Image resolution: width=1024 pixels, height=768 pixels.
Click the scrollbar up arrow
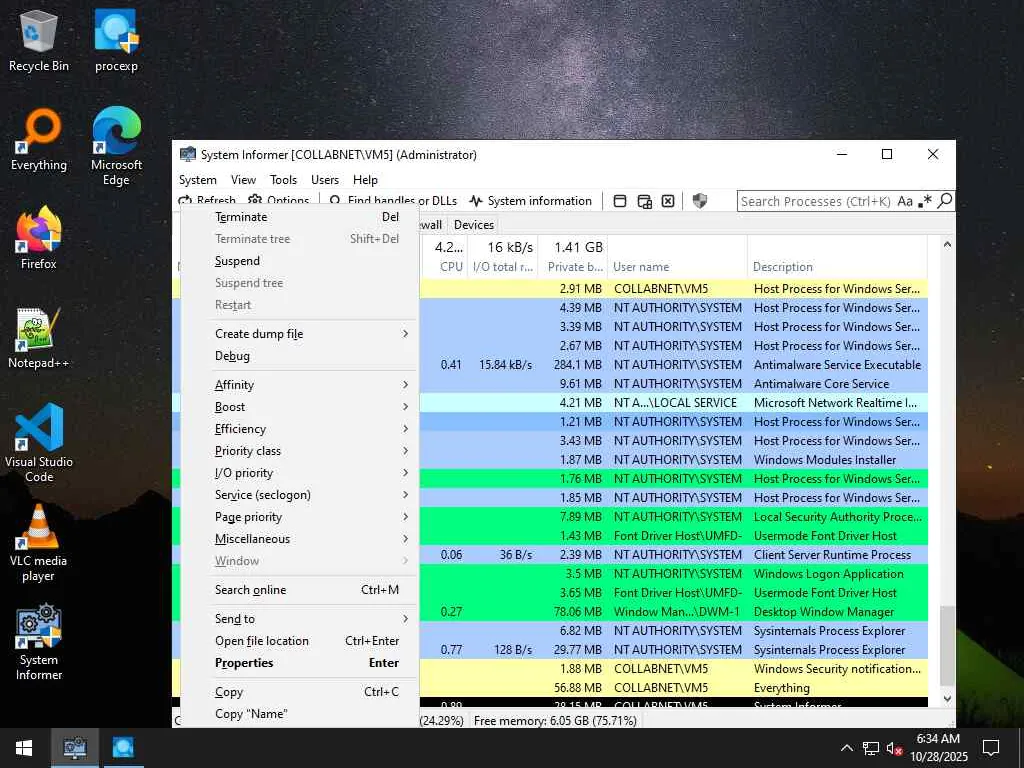[x=947, y=244]
